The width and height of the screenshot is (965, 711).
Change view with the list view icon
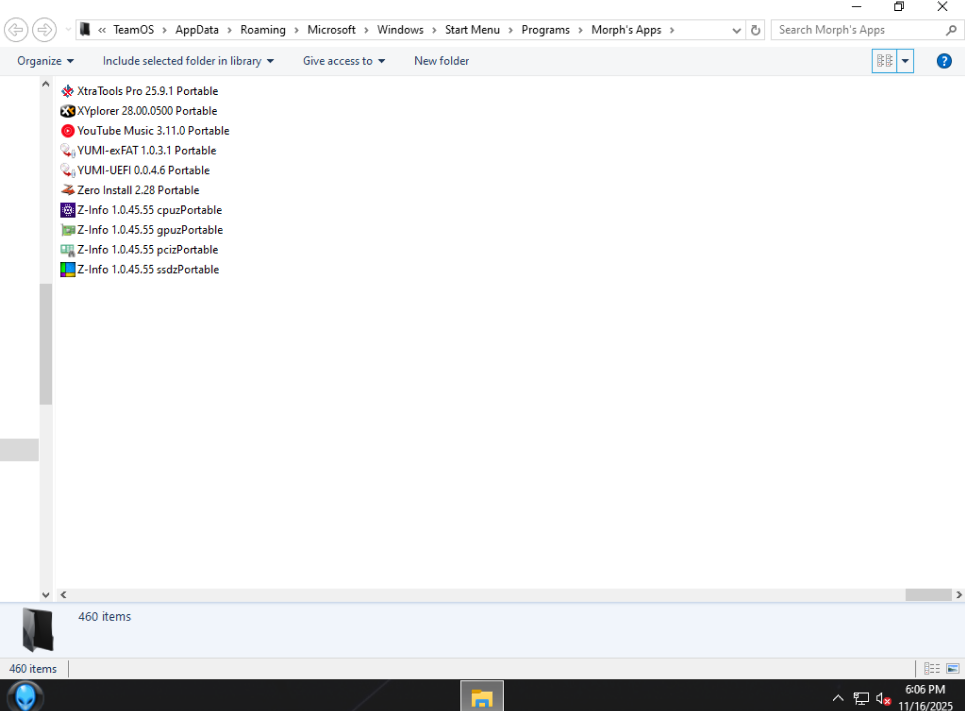coord(884,61)
